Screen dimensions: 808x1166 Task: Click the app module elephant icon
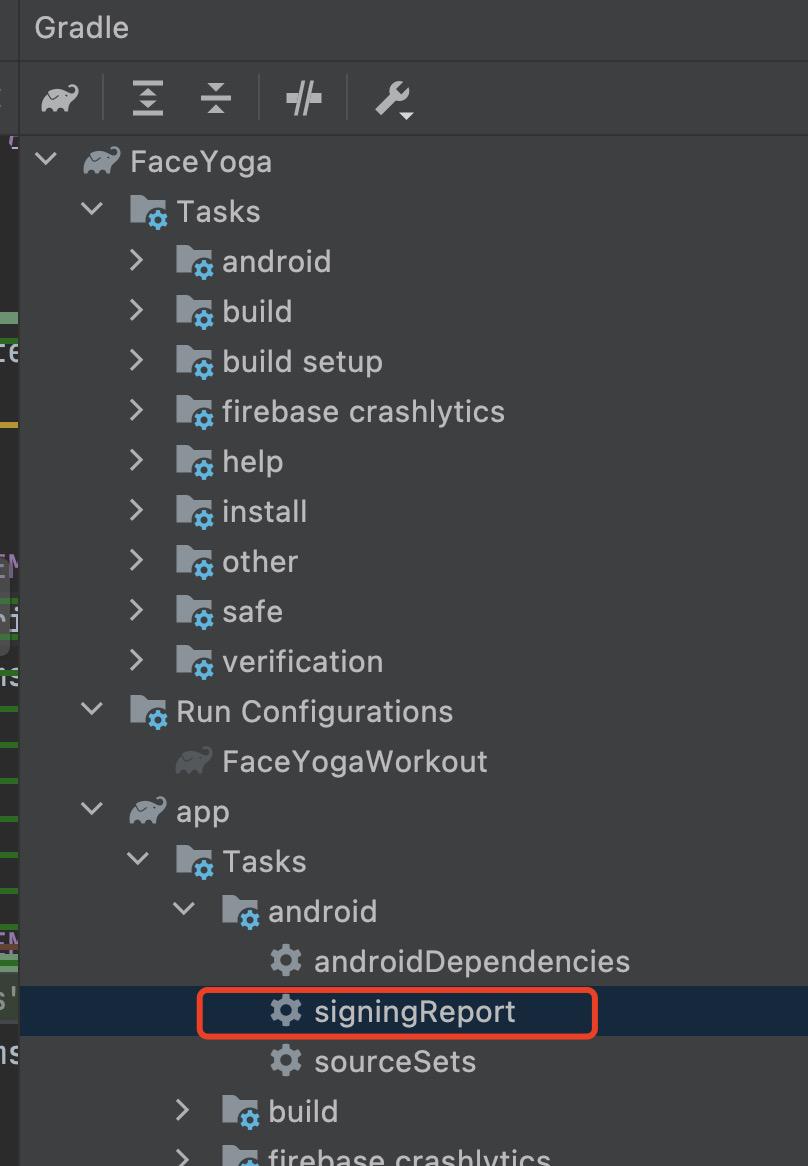147,811
